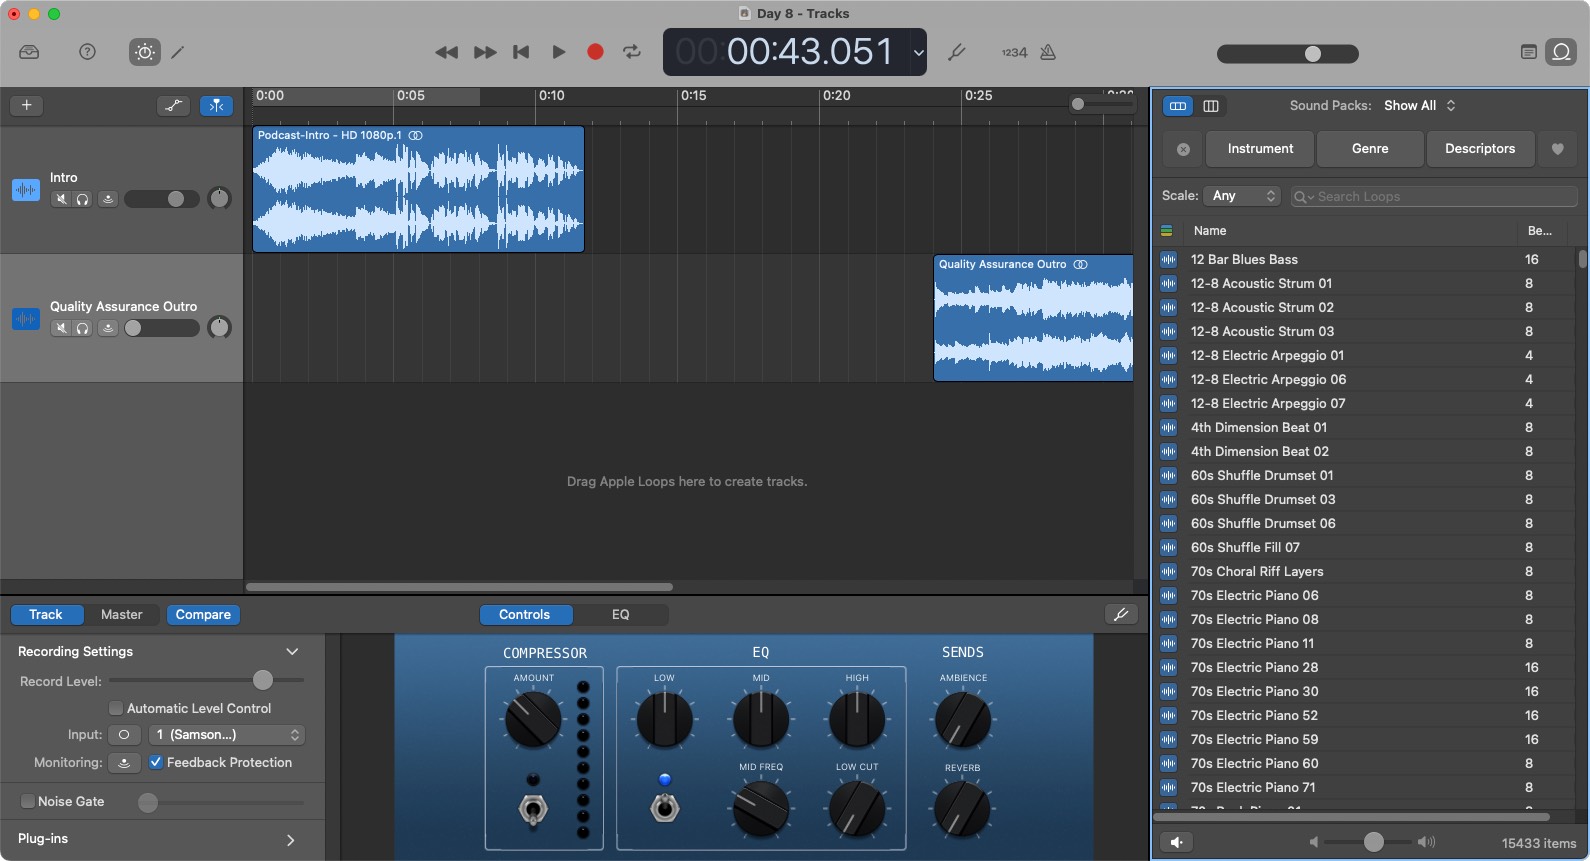
Task: Switch to the EQ tab
Action: point(621,615)
